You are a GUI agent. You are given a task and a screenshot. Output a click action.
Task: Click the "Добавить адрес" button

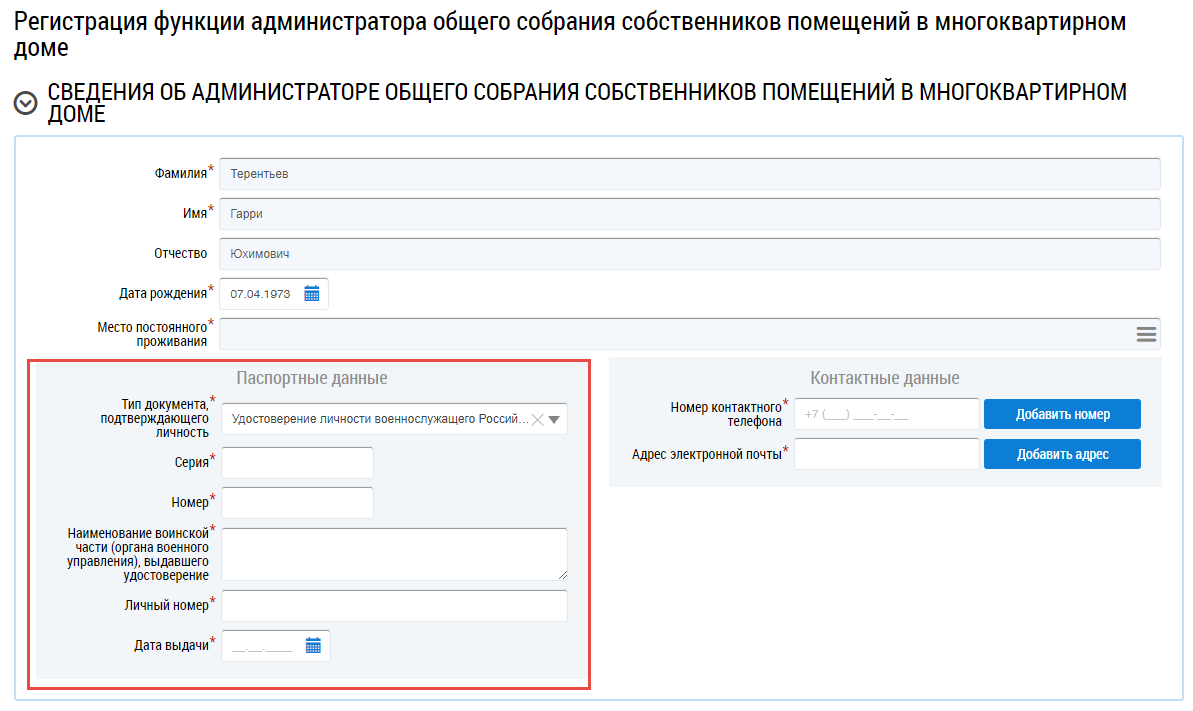coord(1062,454)
